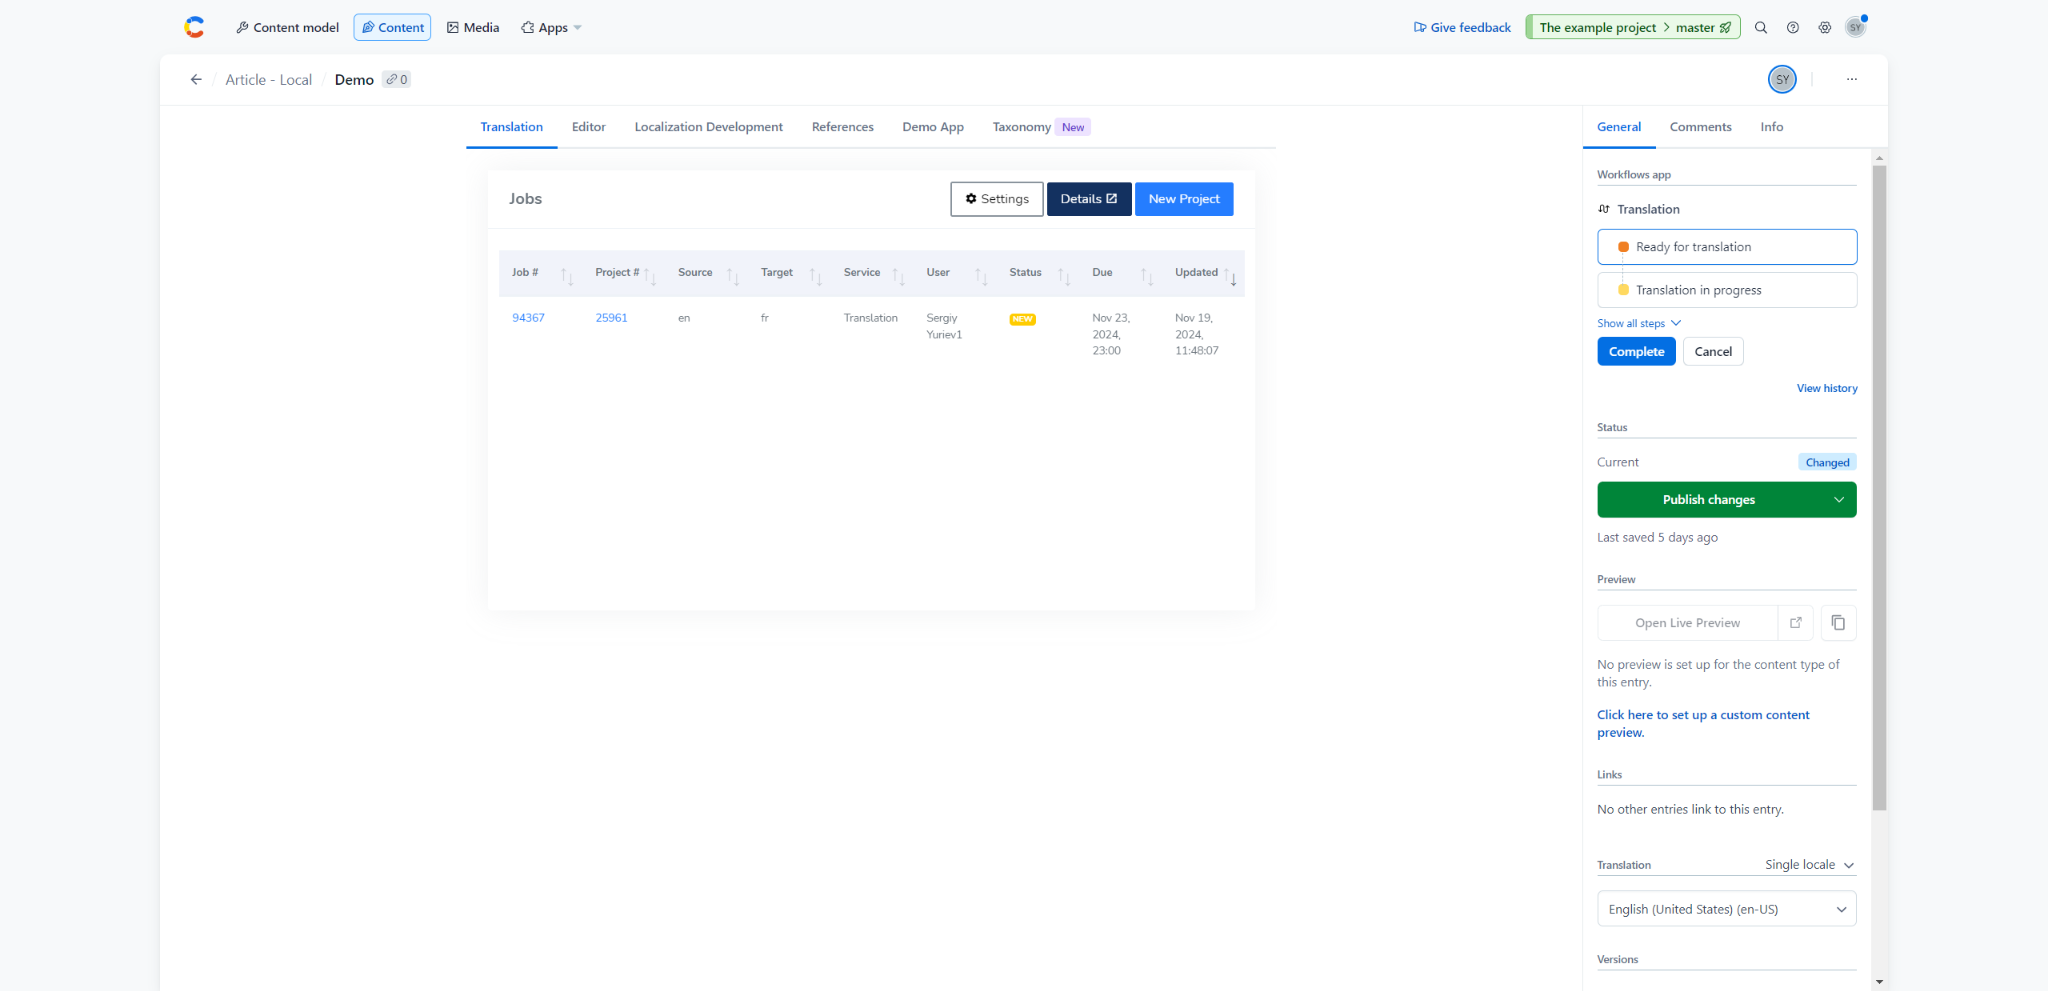Click the SY avatar in the entry header
Image resolution: width=2048 pixels, height=991 pixels.
tap(1782, 79)
